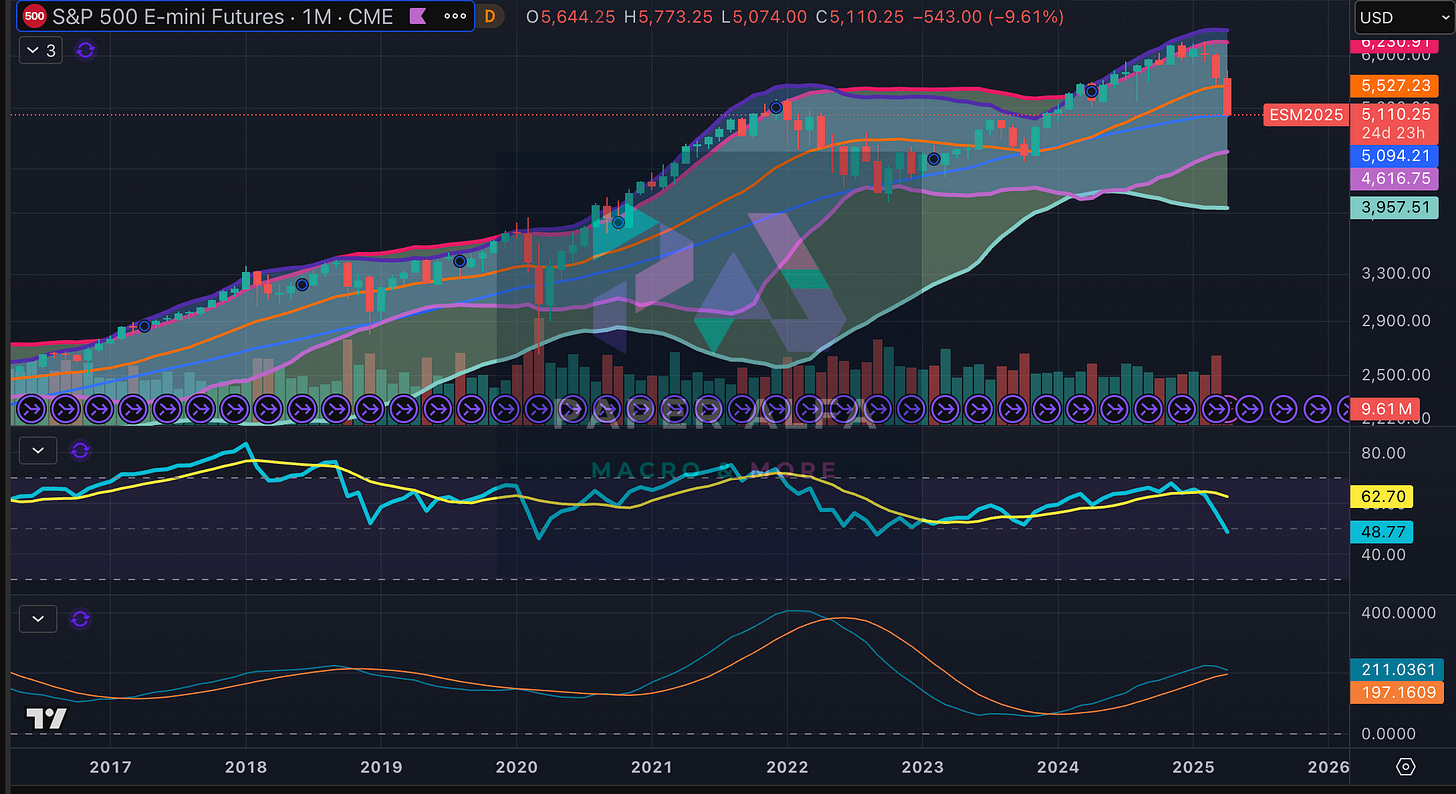1456x794 pixels.
Task: Click the blue 5,094.21 price label
Action: [x=1393, y=156]
